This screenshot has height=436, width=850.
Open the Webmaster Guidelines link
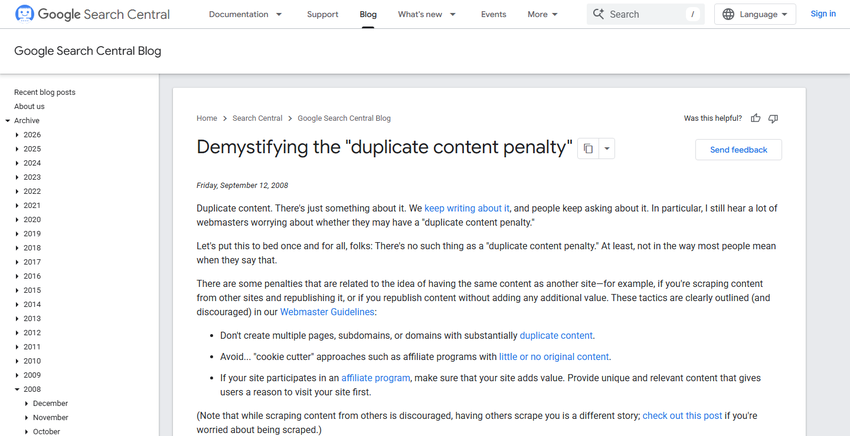point(327,312)
